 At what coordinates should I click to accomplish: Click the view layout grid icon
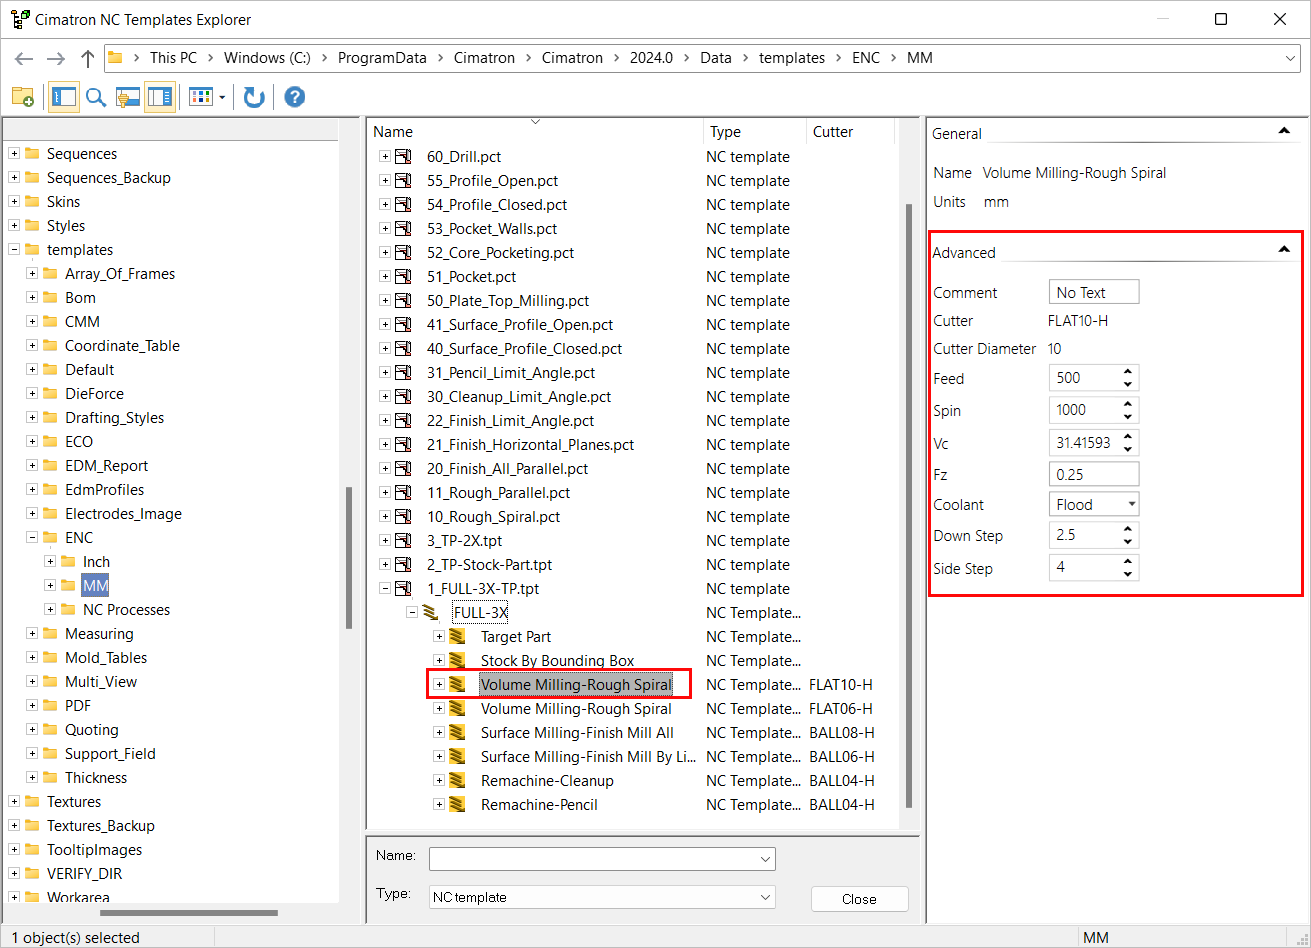201,97
